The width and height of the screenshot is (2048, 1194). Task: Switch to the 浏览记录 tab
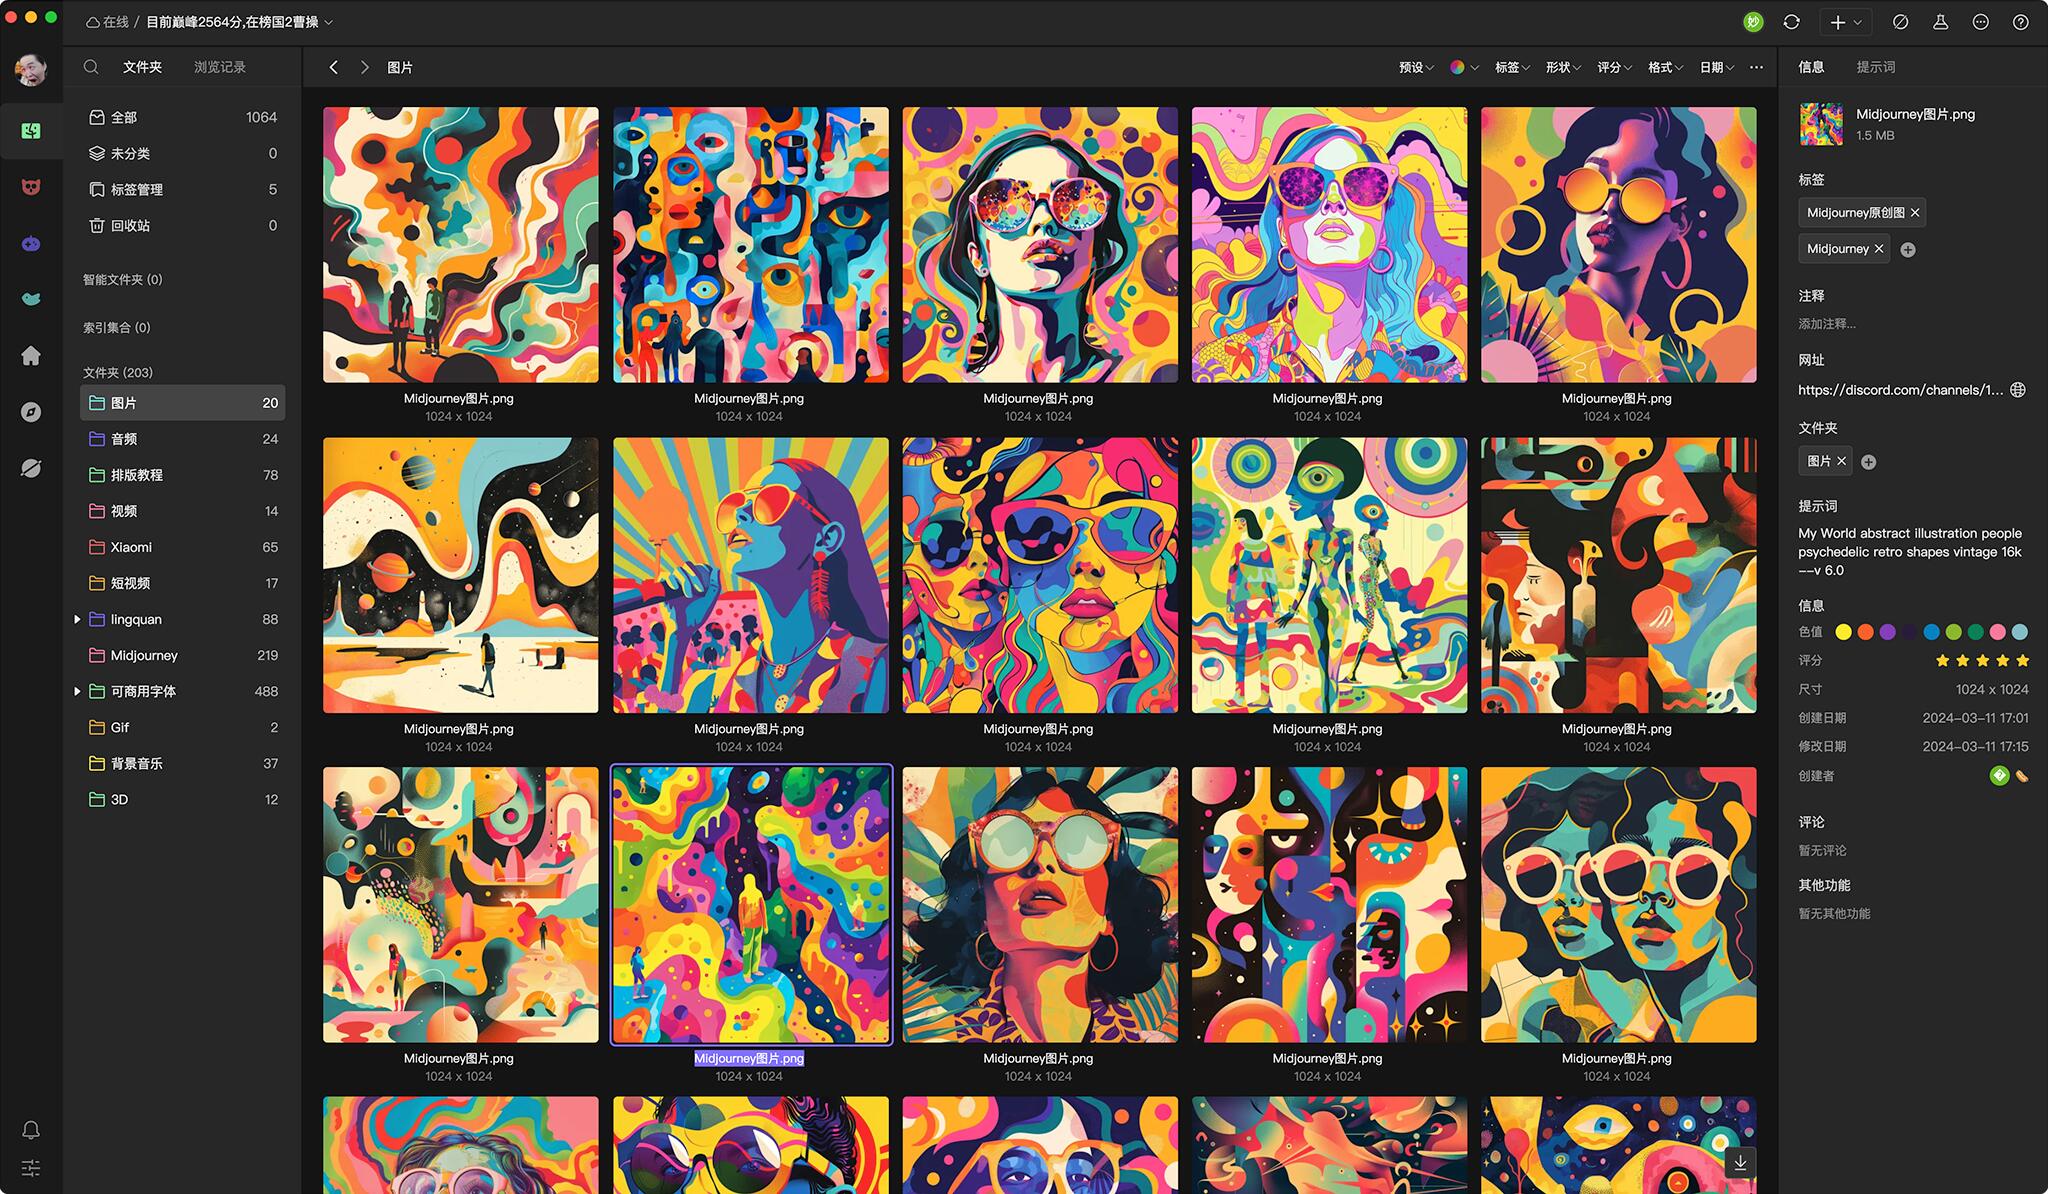(219, 67)
